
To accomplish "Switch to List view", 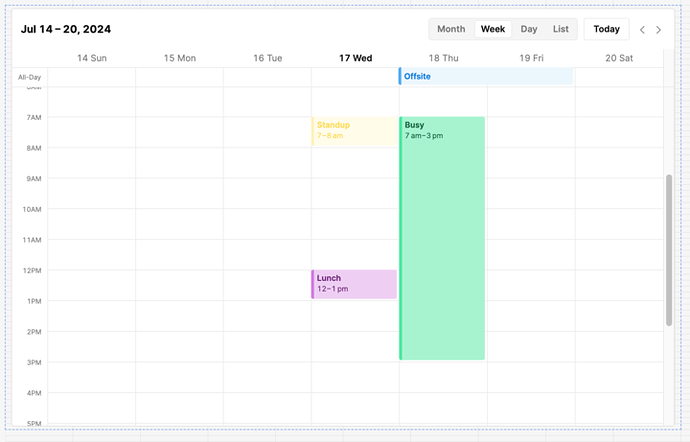I will 561,29.
